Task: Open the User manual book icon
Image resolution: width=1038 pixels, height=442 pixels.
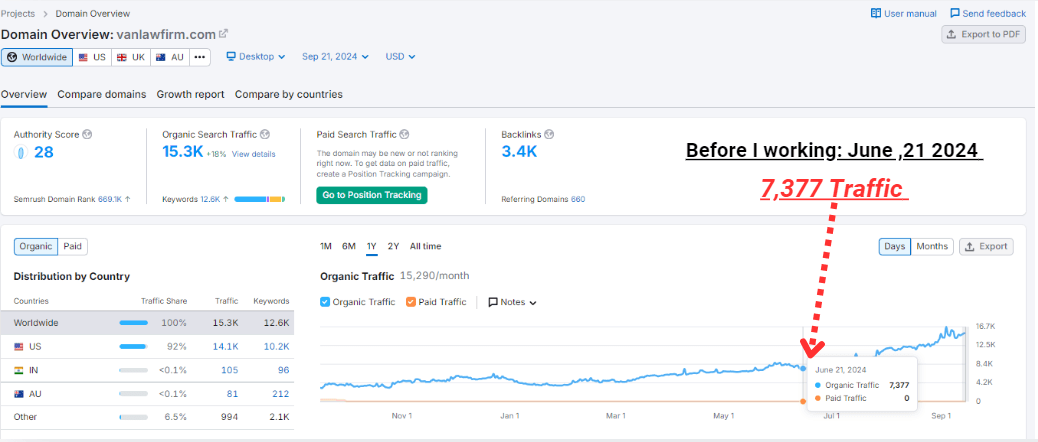Action: pyautogui.click(x=876, y=14)
